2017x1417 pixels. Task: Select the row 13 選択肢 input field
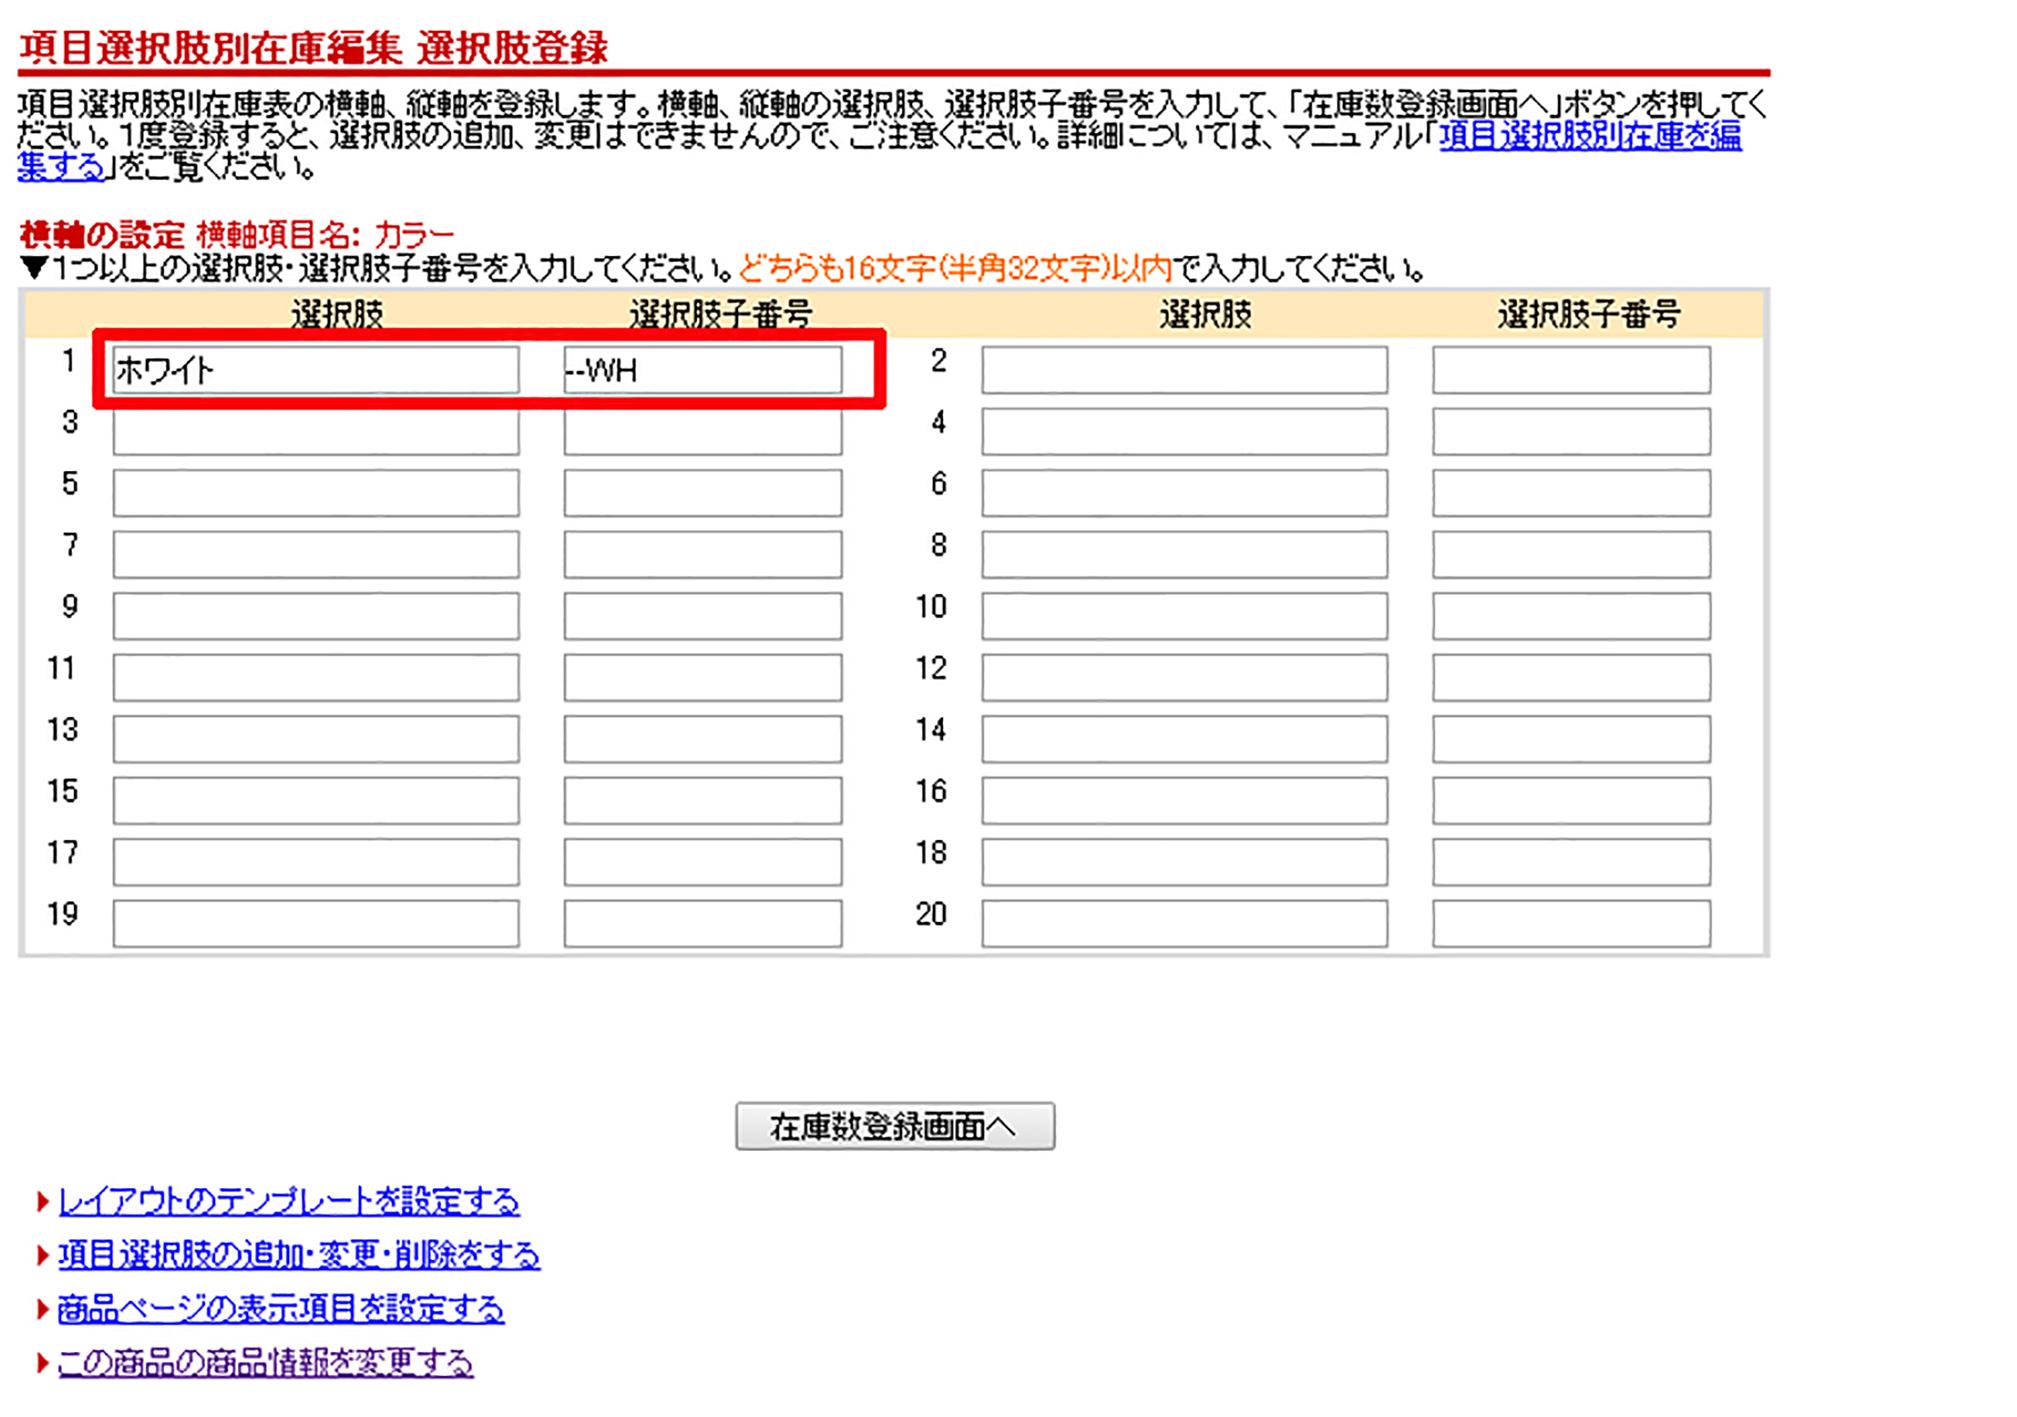316,739
